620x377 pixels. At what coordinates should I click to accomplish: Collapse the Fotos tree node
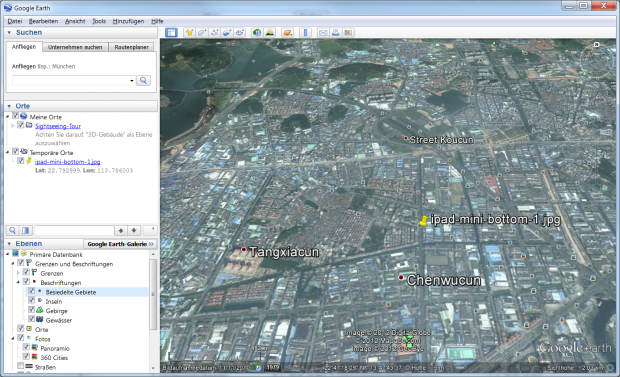coord(13,339)
